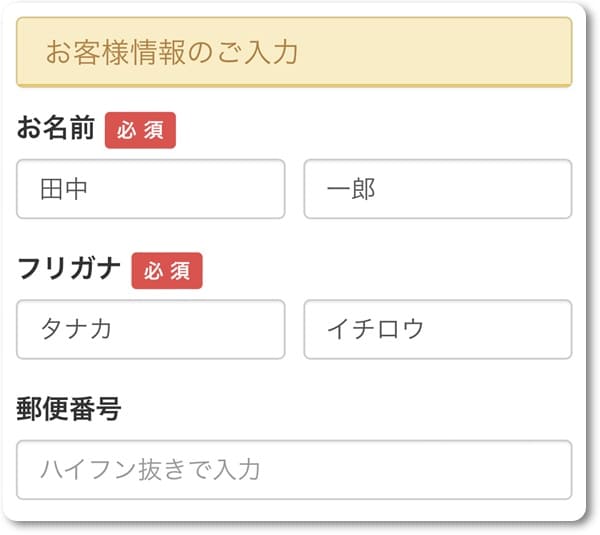Click the yellow form section title

(294, 52)
